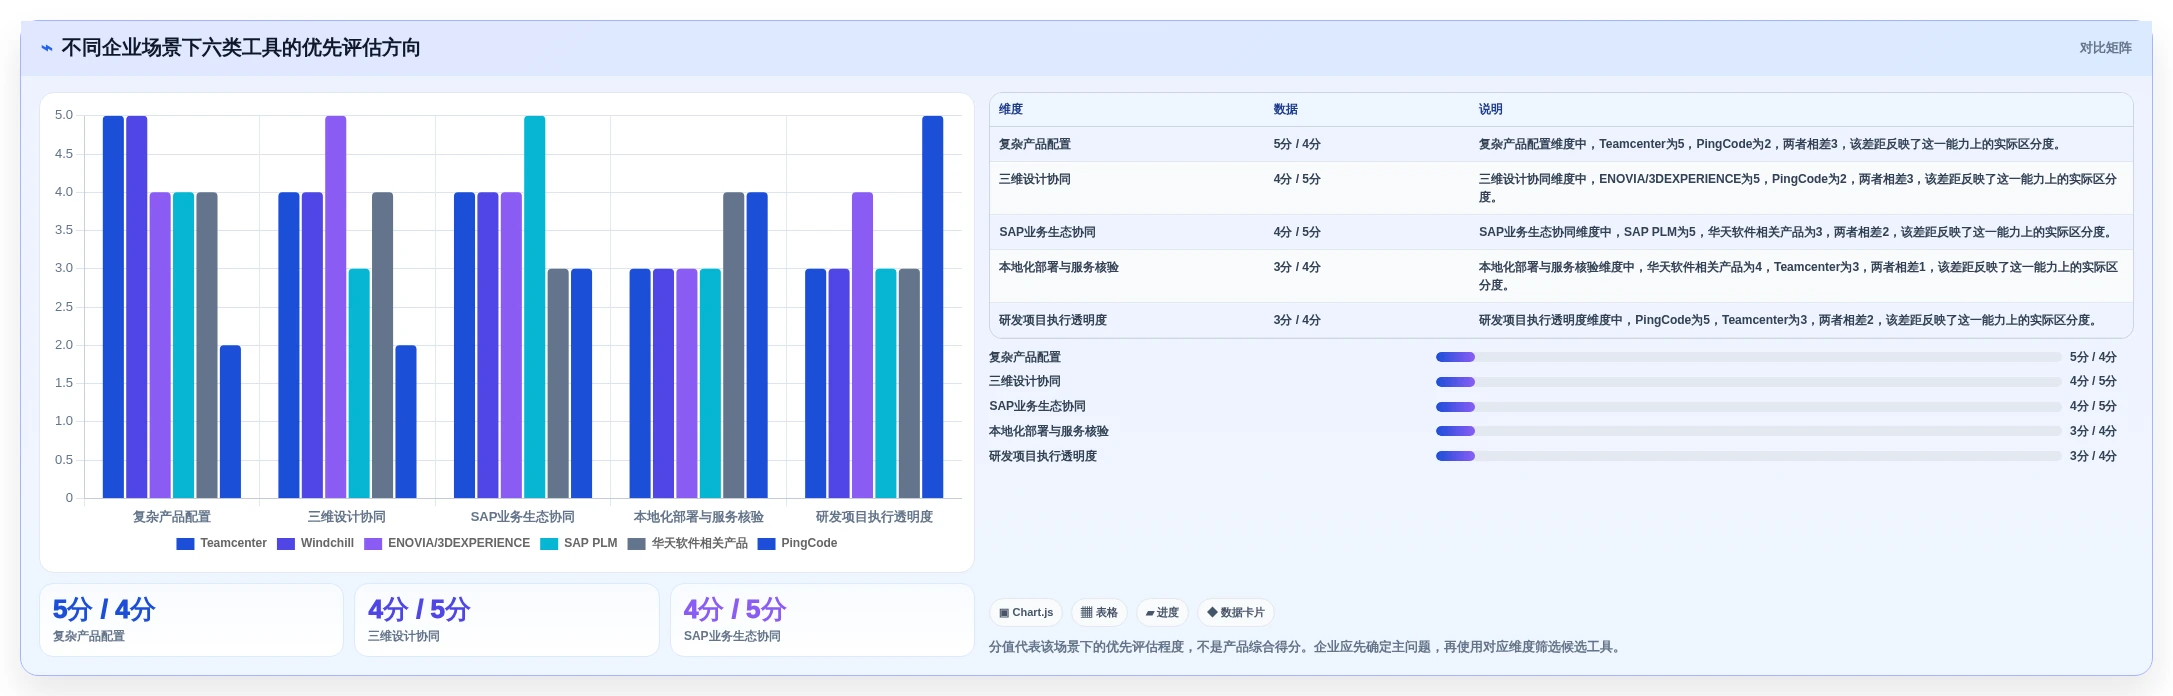
Task: Click the PingCode bar in 研发项目执行透明度 group
Action: coord(933,307)
